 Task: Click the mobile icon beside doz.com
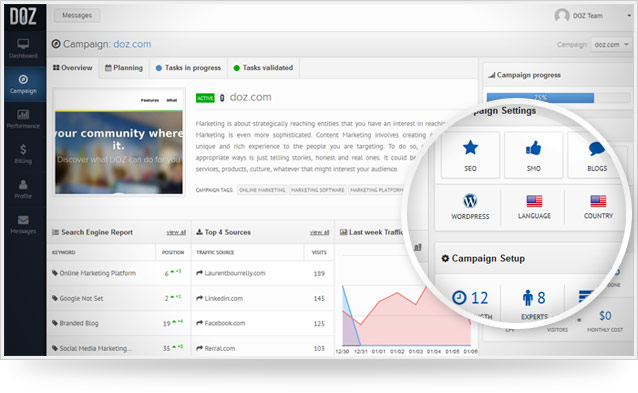pyautogui.click(x=222, y=98)
